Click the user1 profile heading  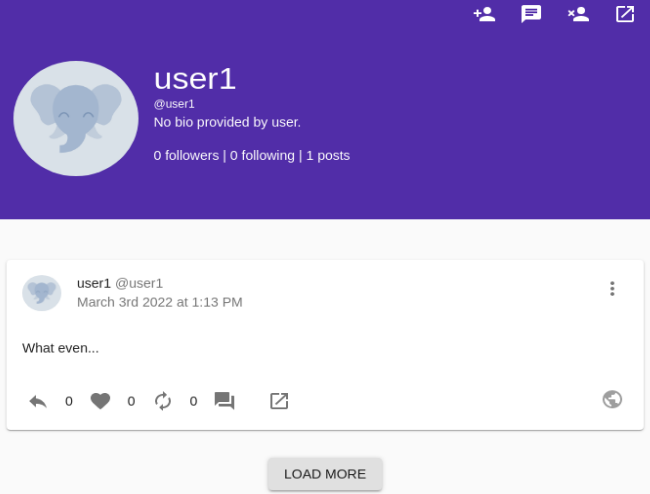coord(195,80)
